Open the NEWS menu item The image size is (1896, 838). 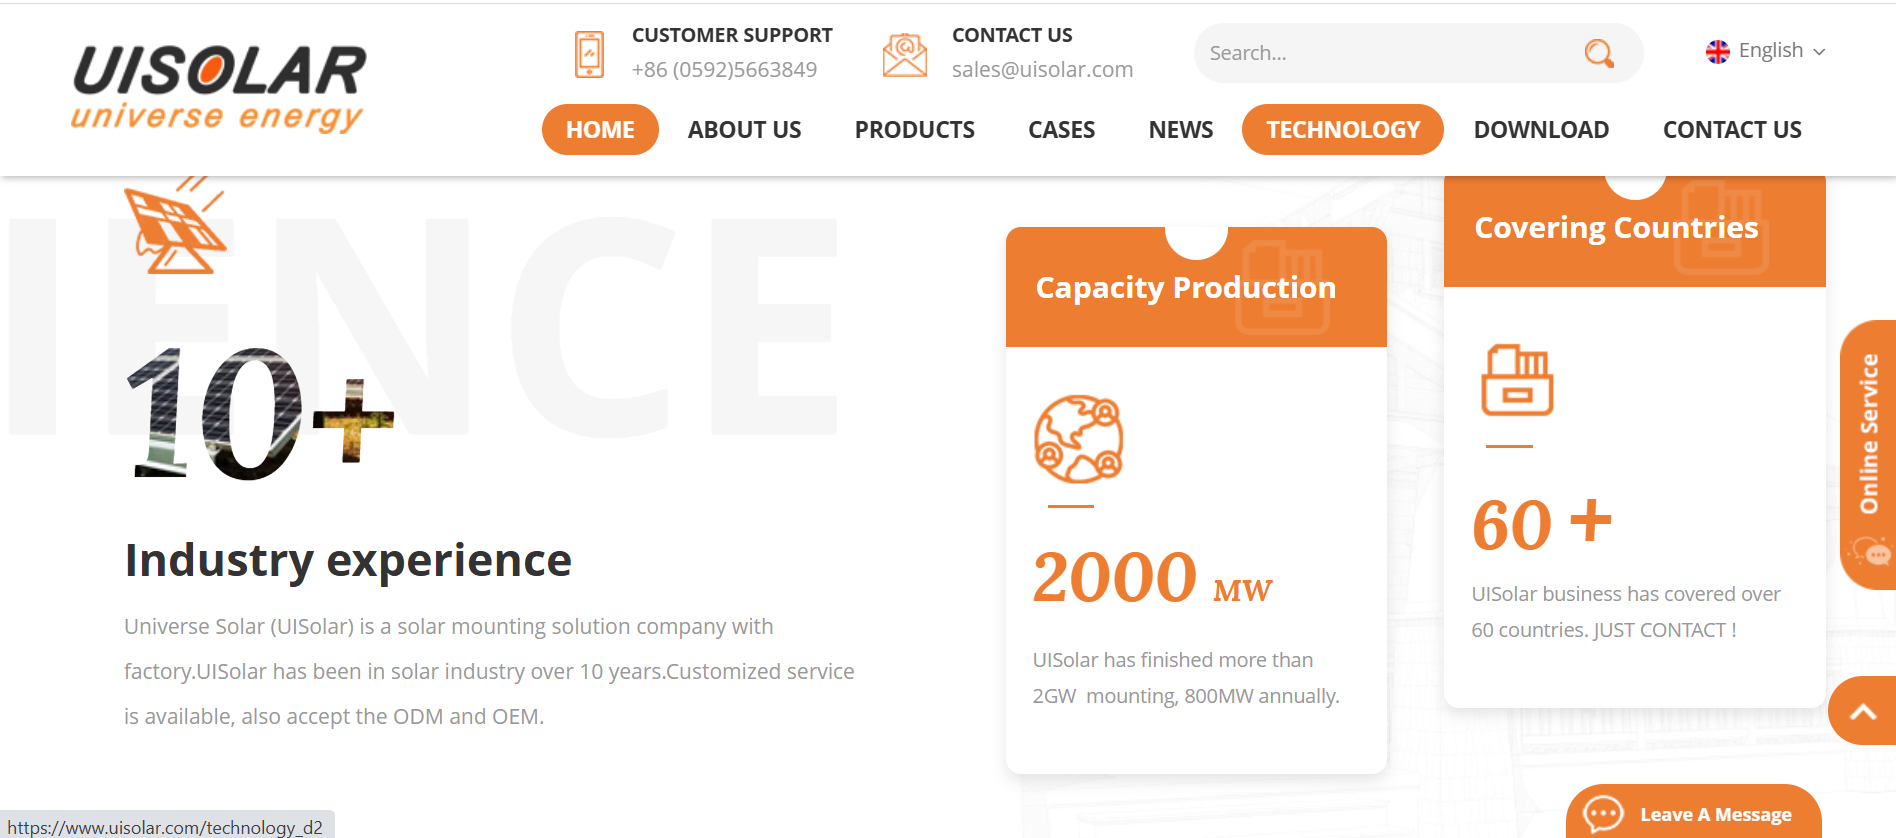pyautogui.click(x=1180, y=130)
